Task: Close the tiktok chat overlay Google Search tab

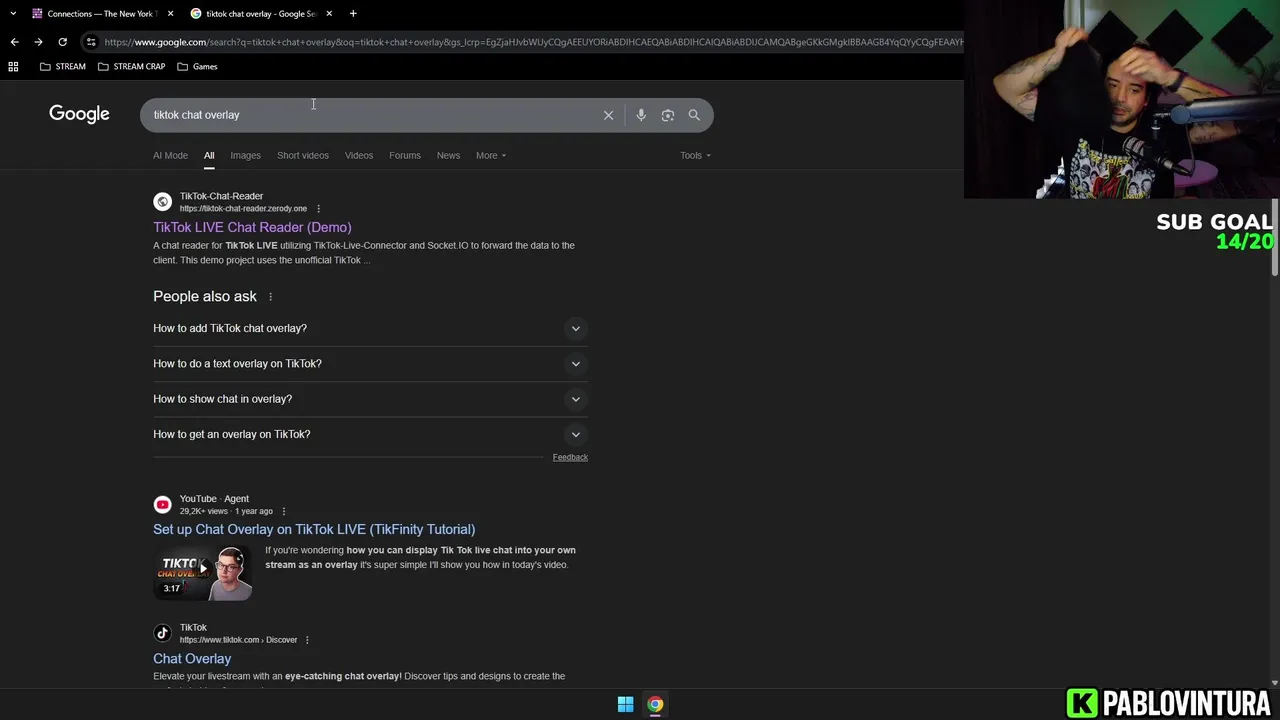Action: 329,13
